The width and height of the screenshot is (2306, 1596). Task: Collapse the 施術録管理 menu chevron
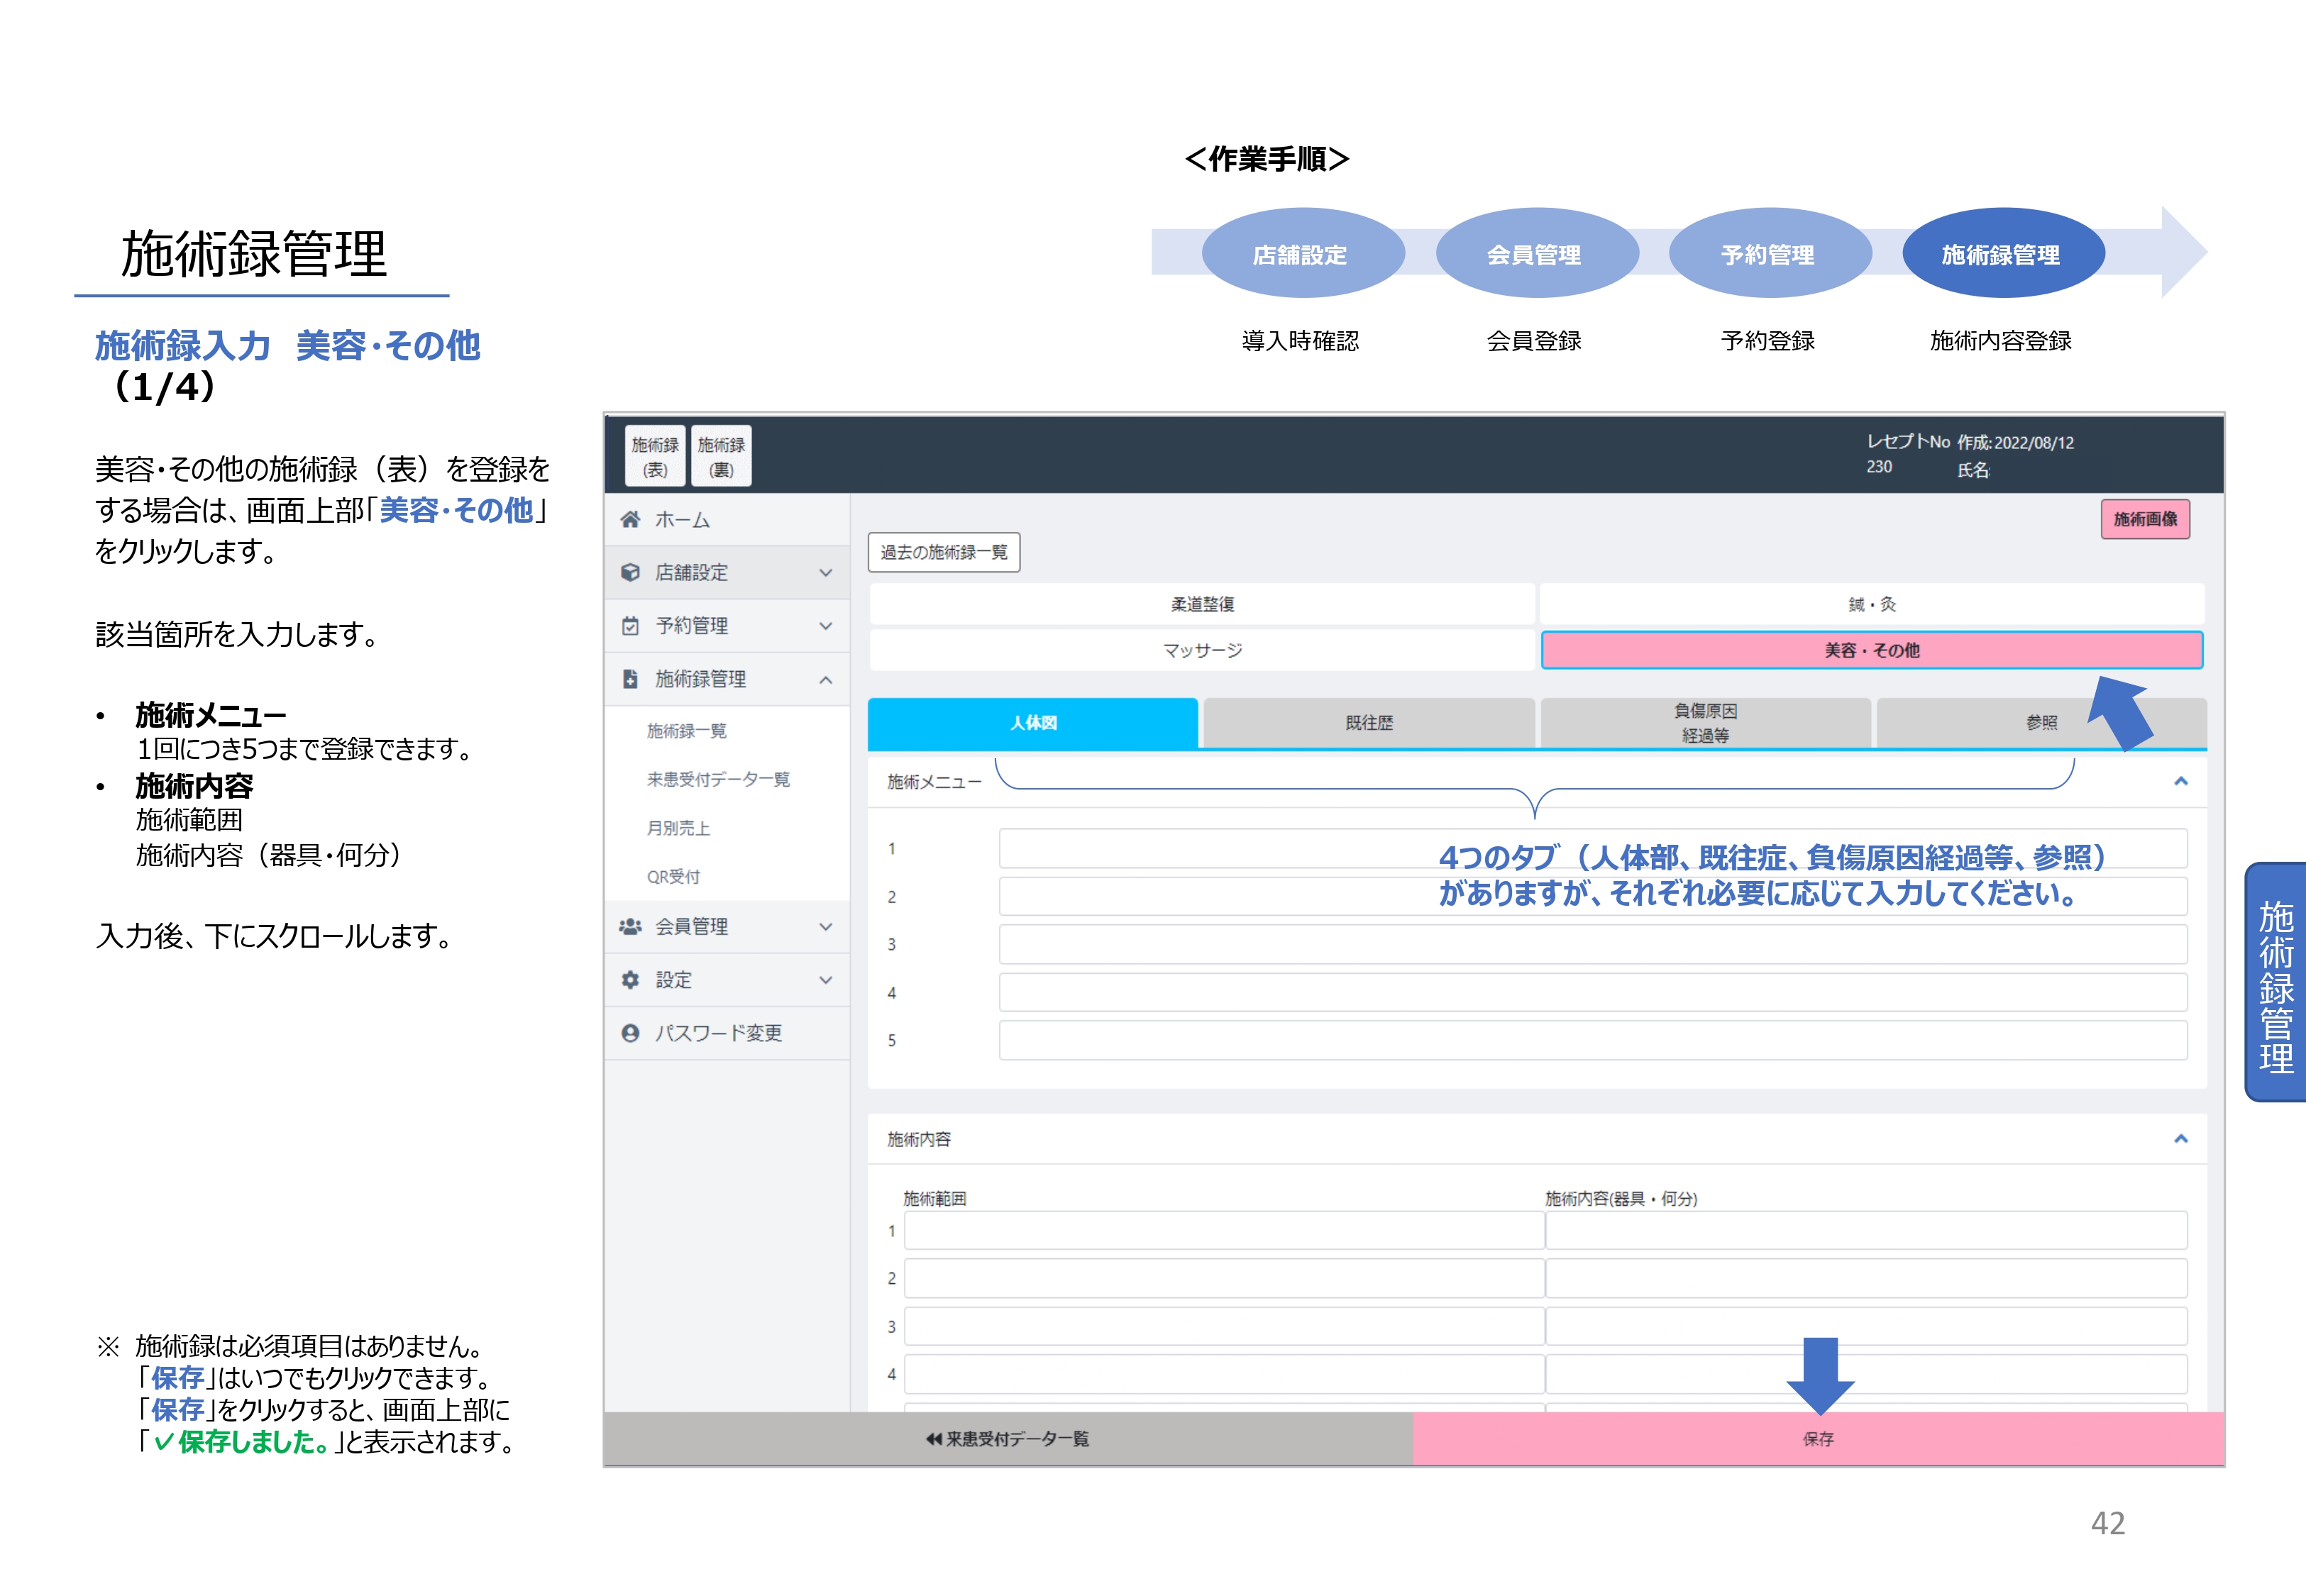point(825,680)
